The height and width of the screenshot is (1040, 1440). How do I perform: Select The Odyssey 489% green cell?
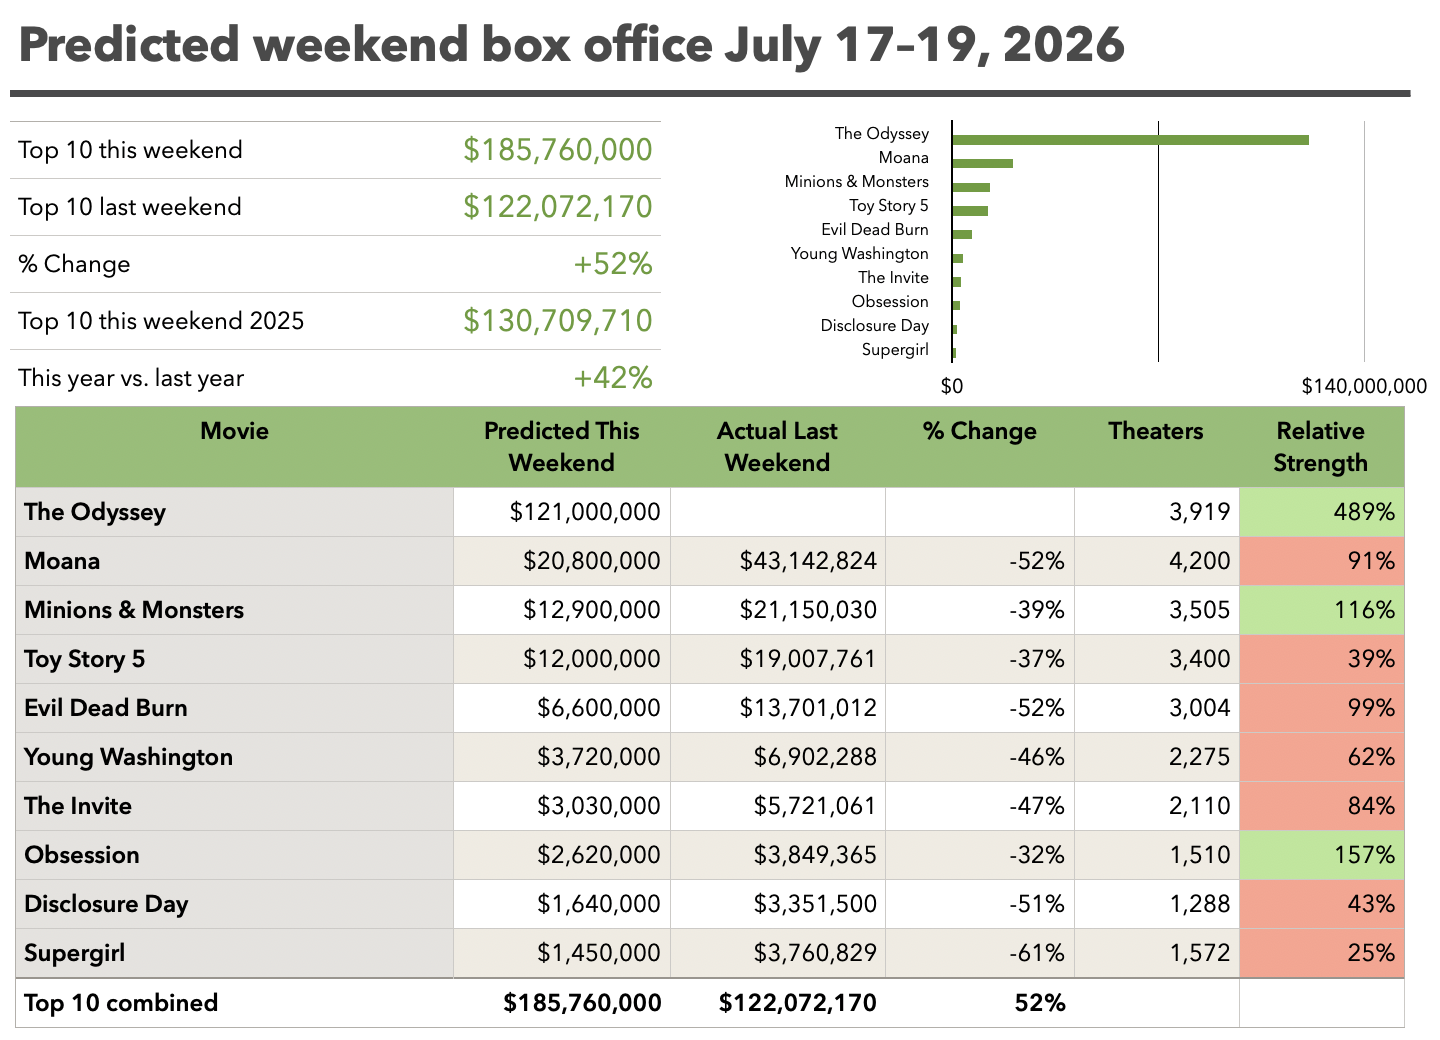click(x=1321, y=512)
